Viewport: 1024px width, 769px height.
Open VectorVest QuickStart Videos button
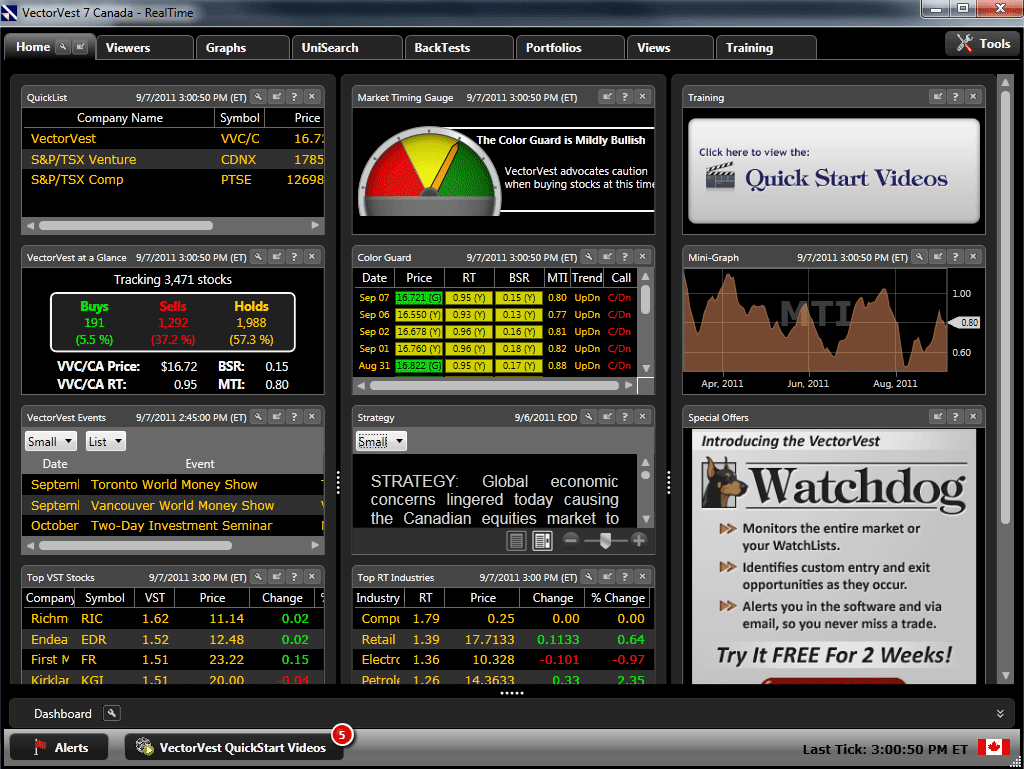pyautogui.click(x=234, y=747)
